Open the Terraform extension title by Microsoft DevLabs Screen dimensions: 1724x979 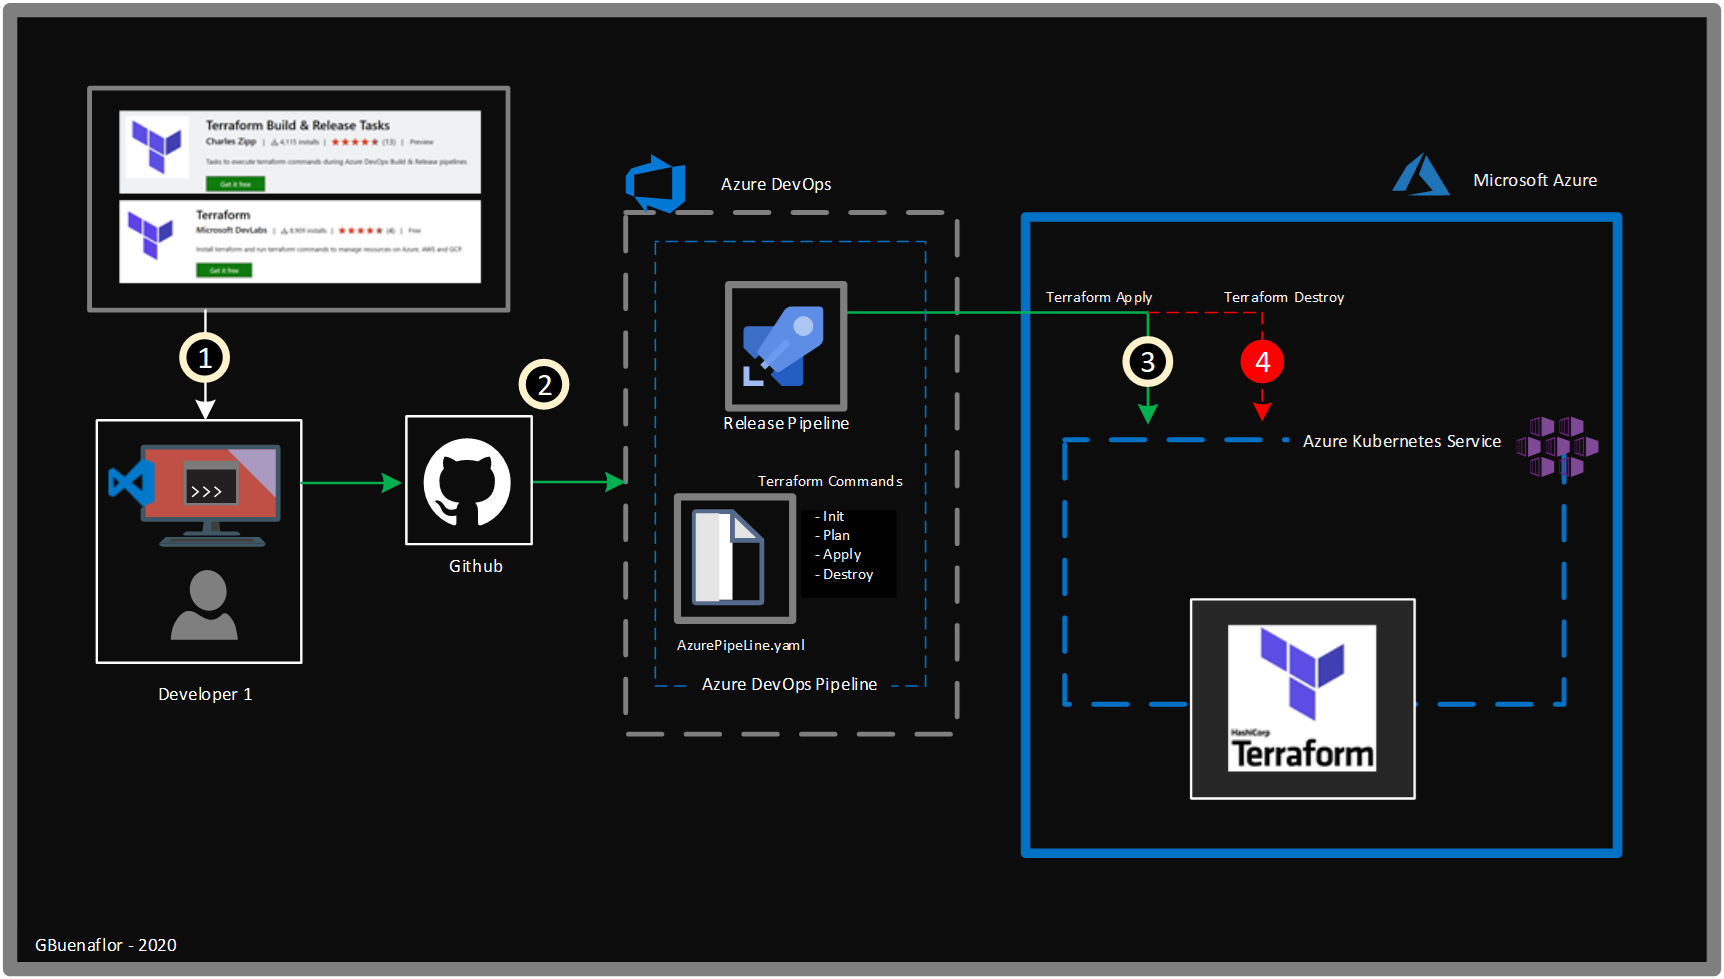223,215
